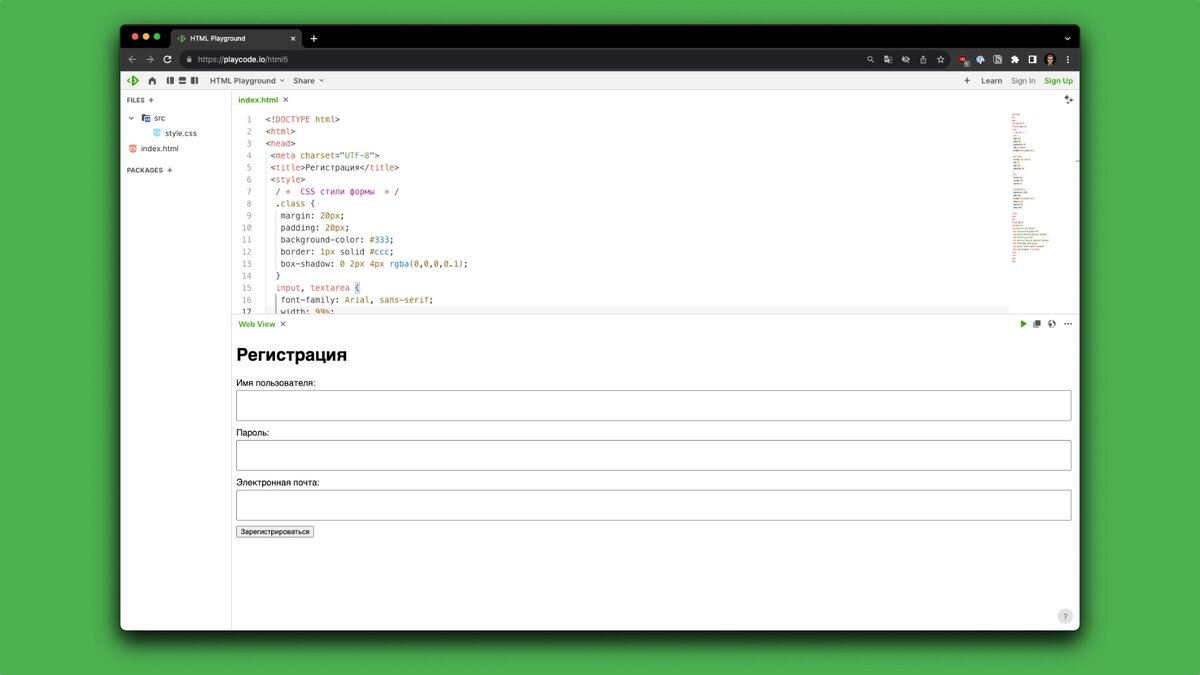Click the Имя пользователя input field
1200x675 pixels.
click(x=653, y=405)
